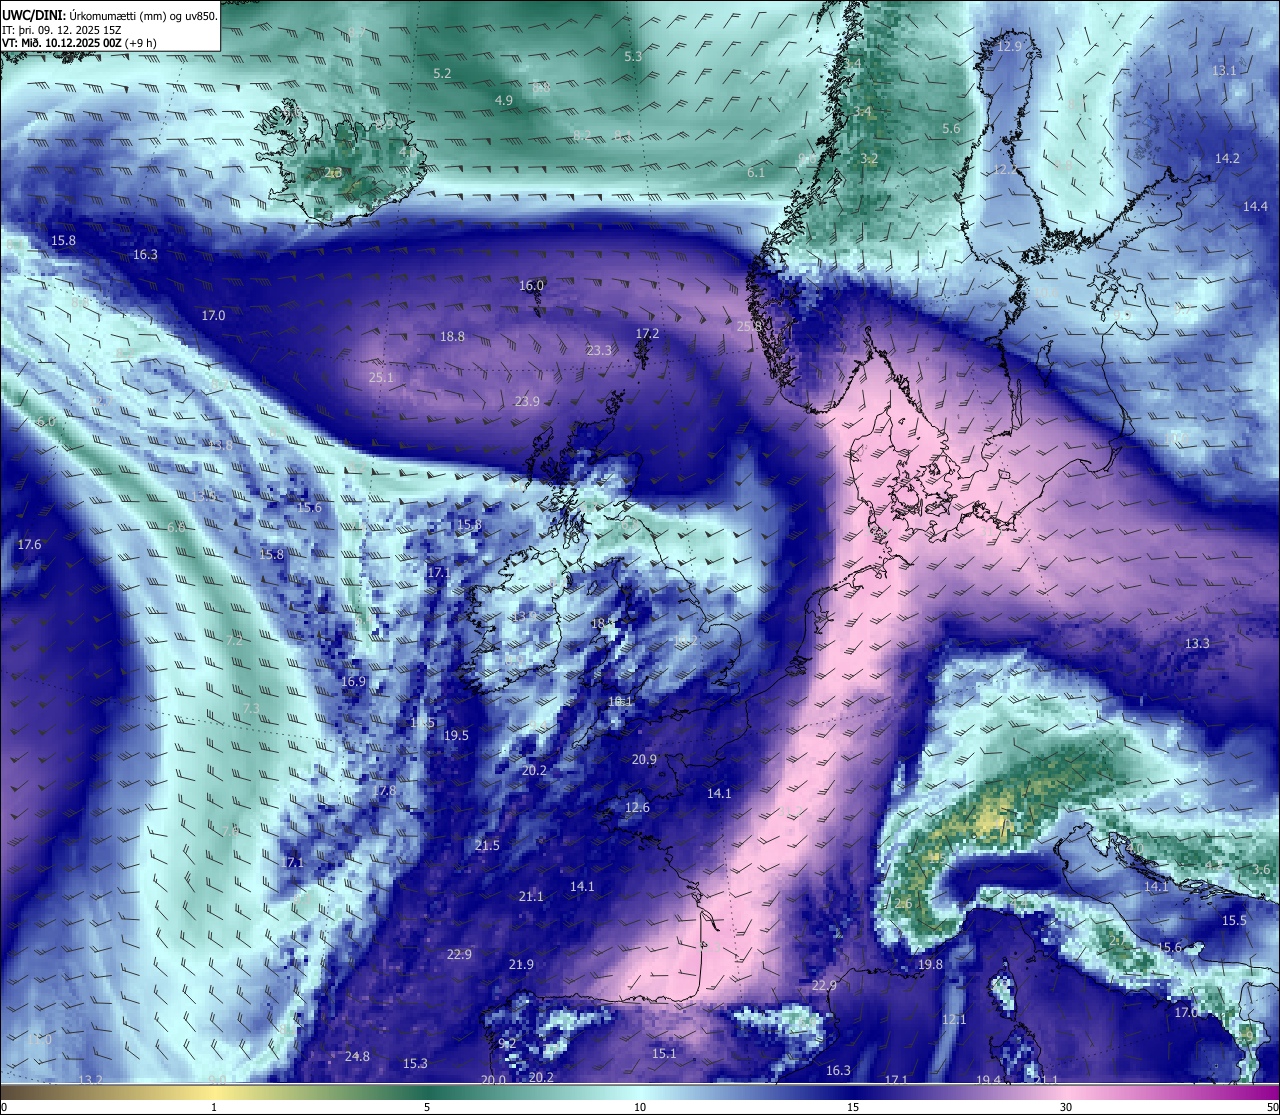The image size is (1280, 1115).
Task: Click the 5.6 value on the map
Action: tap(951, 129)
